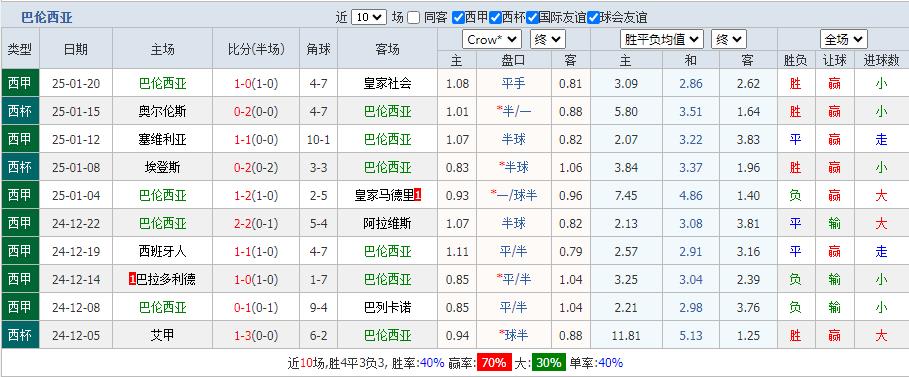Open the Crow* bookmaker dropdown
This screenshot has height=377, width=909.
(x=492, y=39)
